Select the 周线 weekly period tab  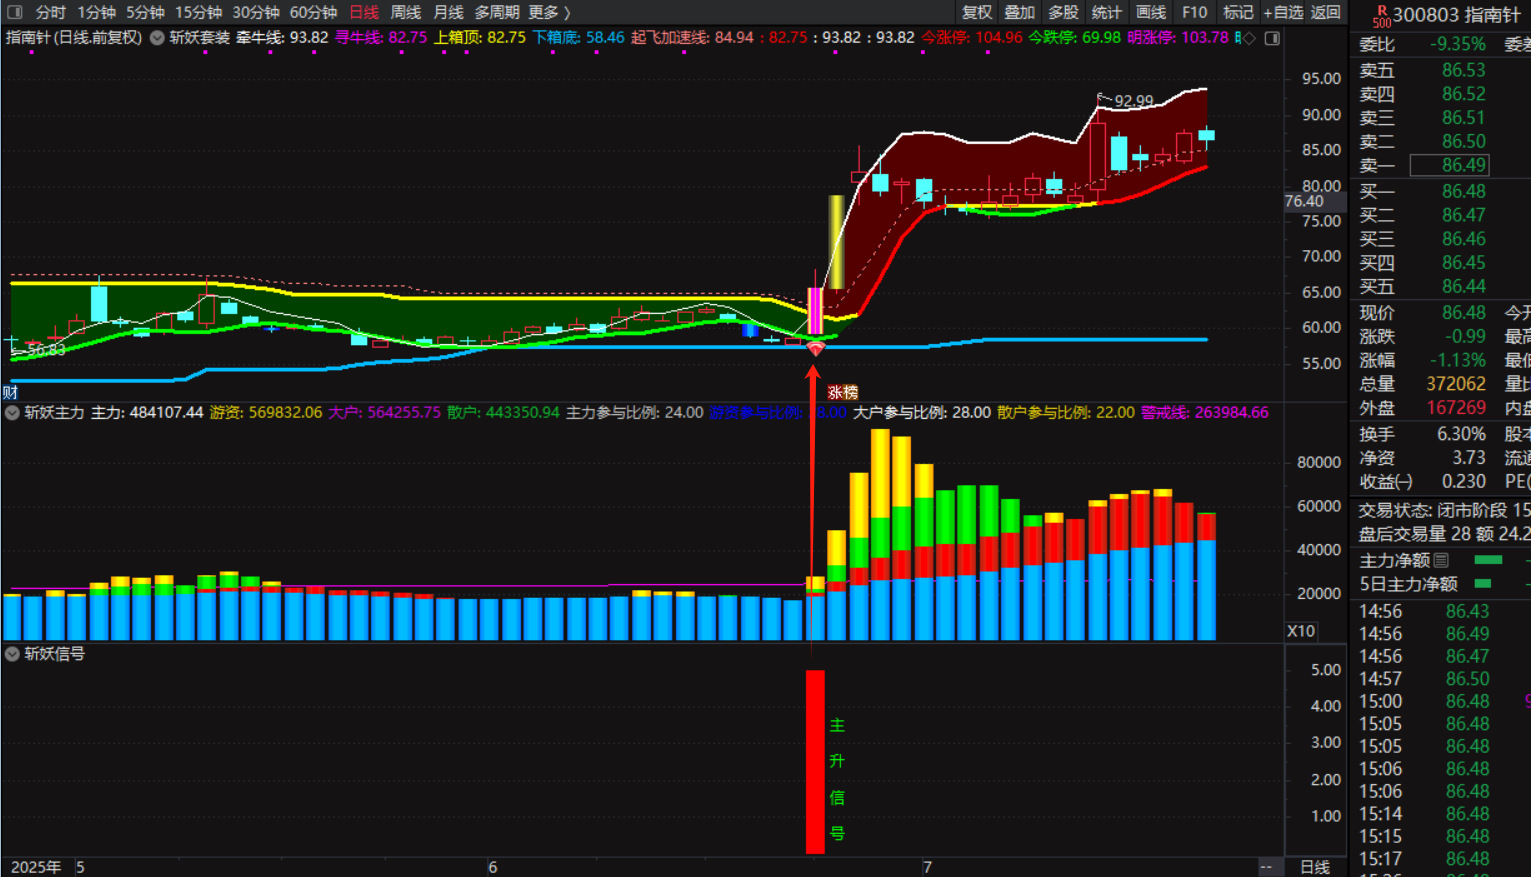pos(405,12)
